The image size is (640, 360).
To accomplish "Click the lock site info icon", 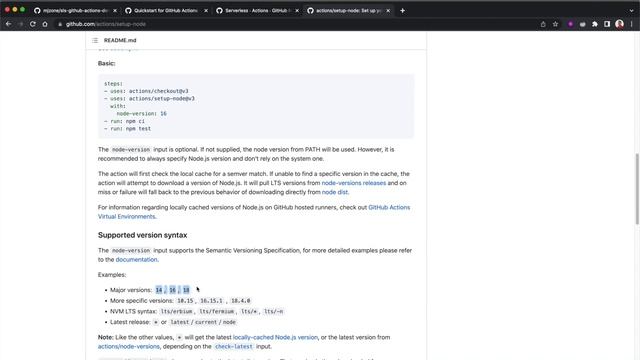I will pos(60,24).
